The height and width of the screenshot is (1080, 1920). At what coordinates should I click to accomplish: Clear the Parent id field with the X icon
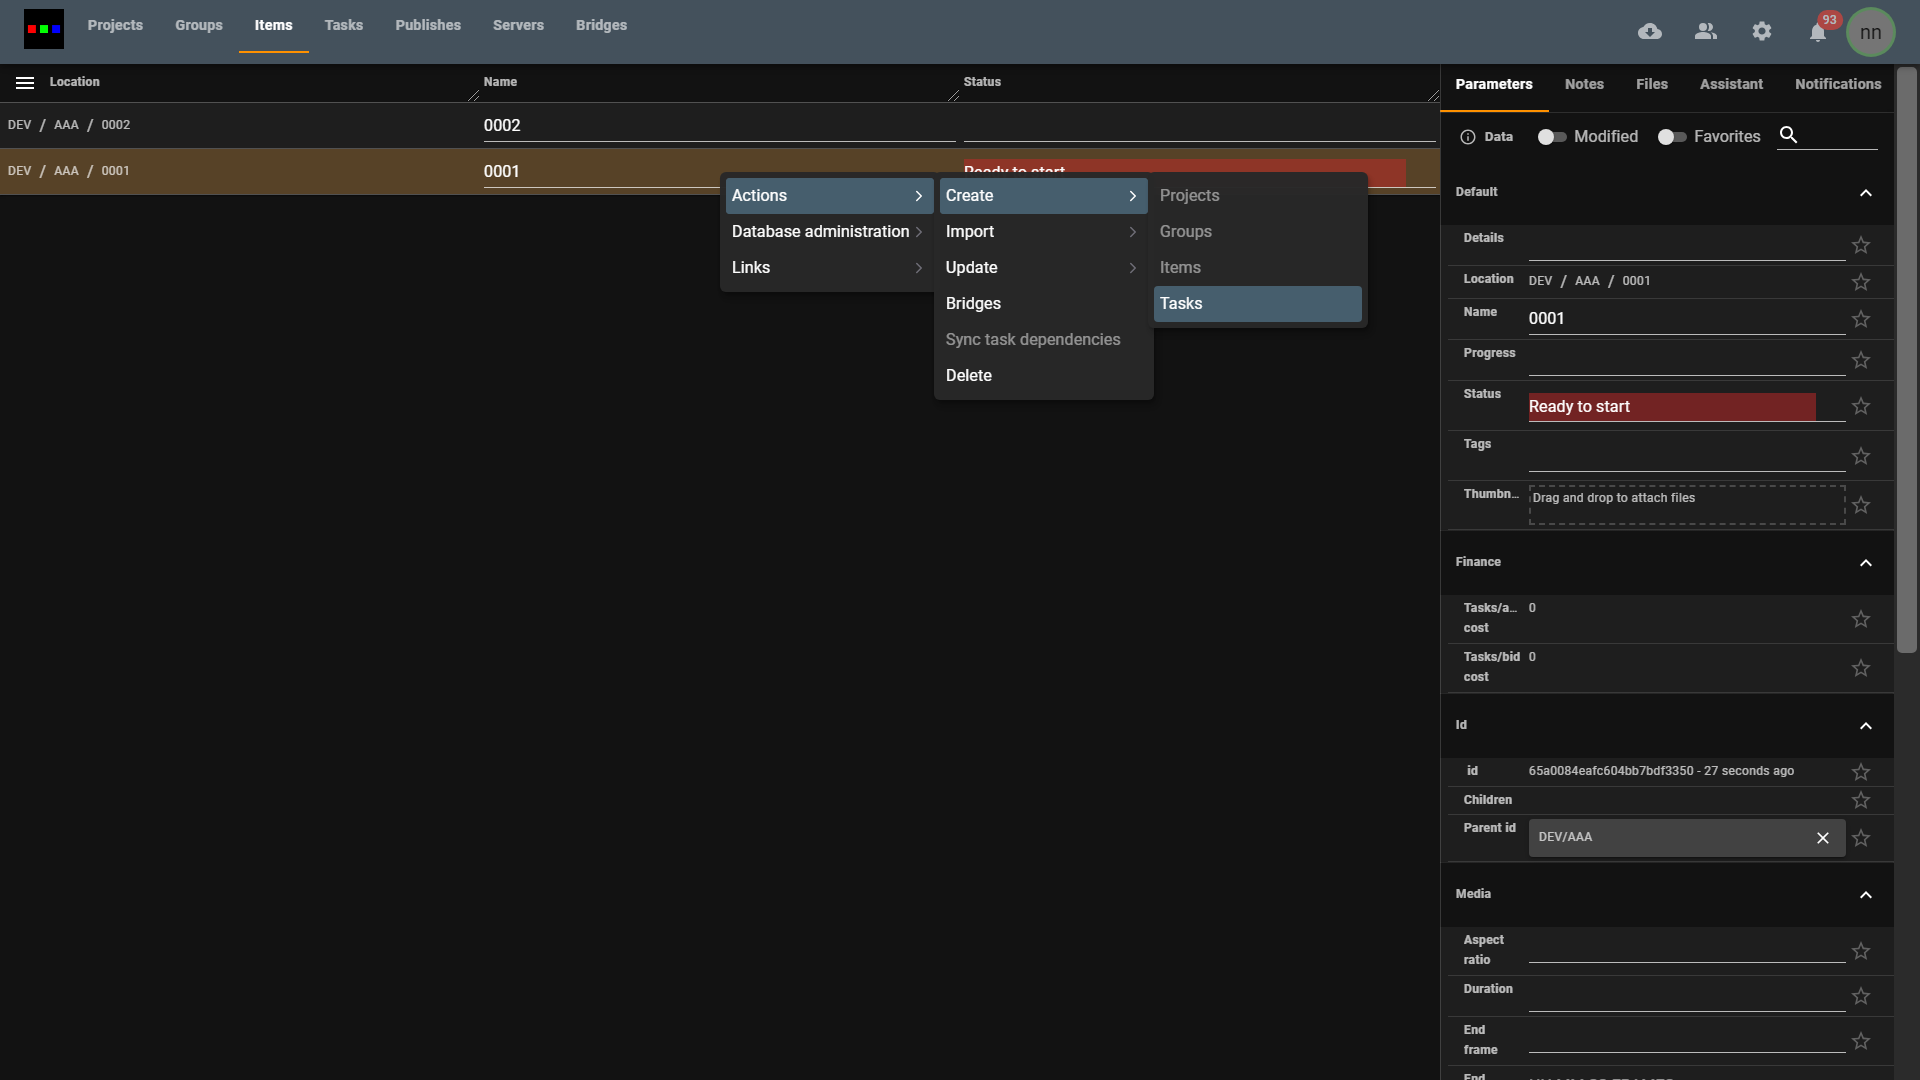pos(1823,838)
